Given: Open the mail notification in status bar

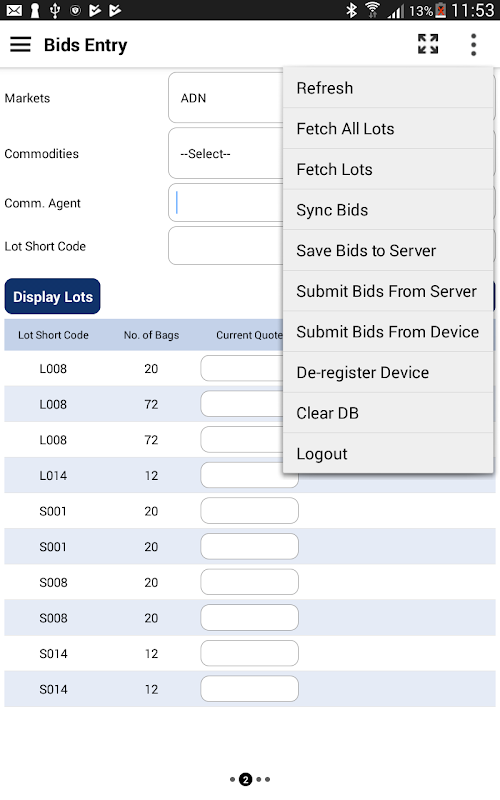Looking at the screenshot, I should click(x=14, y=10).
